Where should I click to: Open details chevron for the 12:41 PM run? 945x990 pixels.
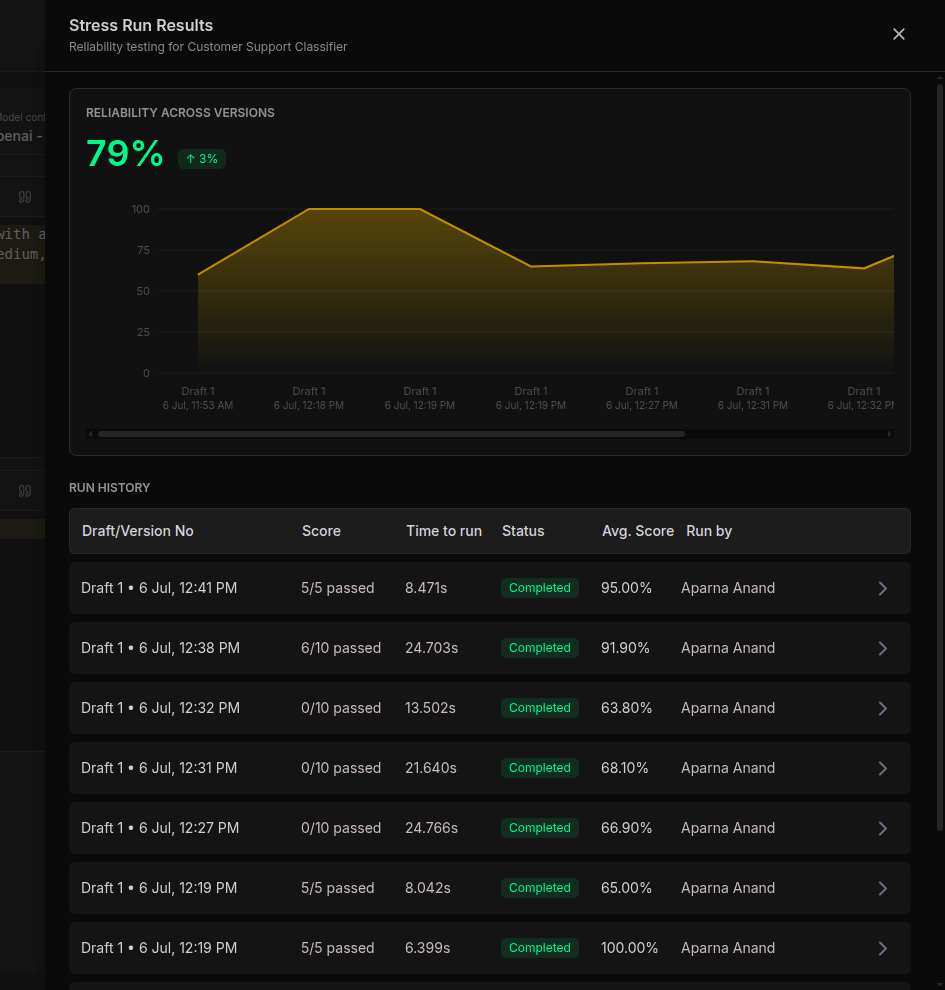[x=883, y=588]
